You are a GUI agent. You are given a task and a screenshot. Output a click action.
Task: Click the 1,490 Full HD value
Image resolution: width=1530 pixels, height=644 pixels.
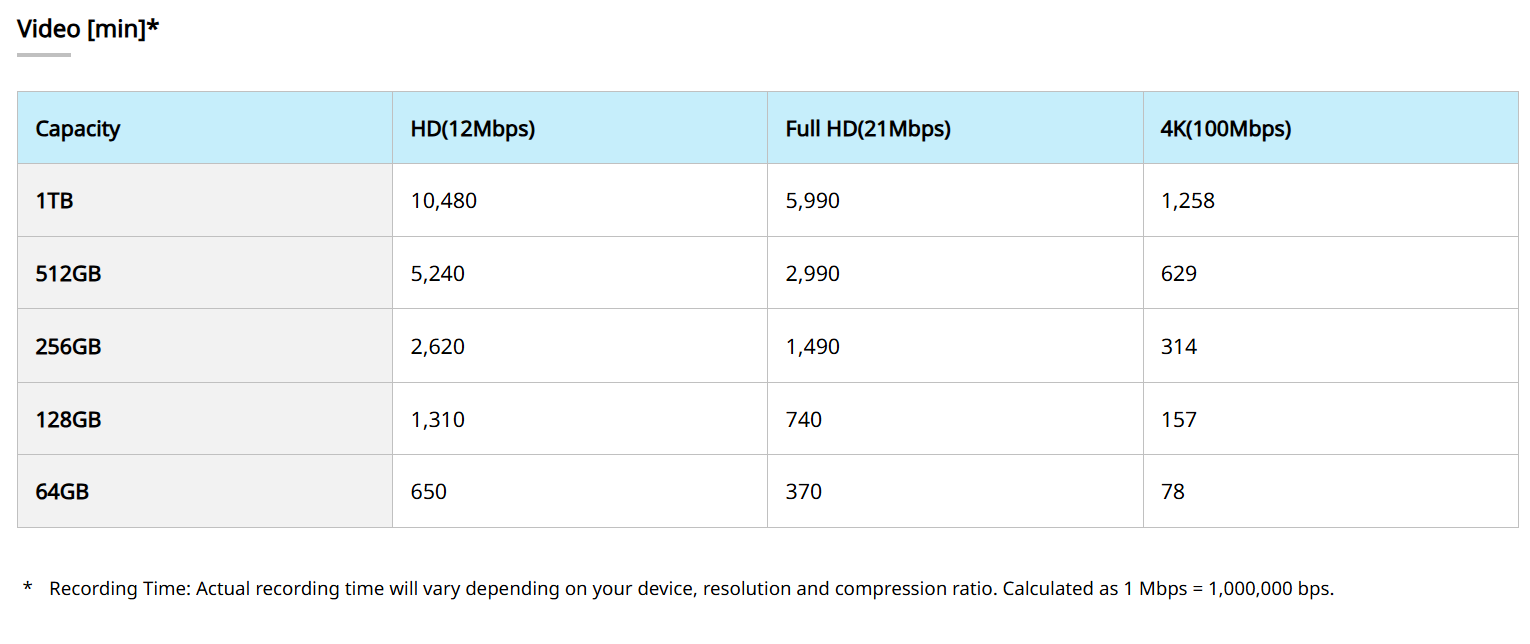[813, 347]
